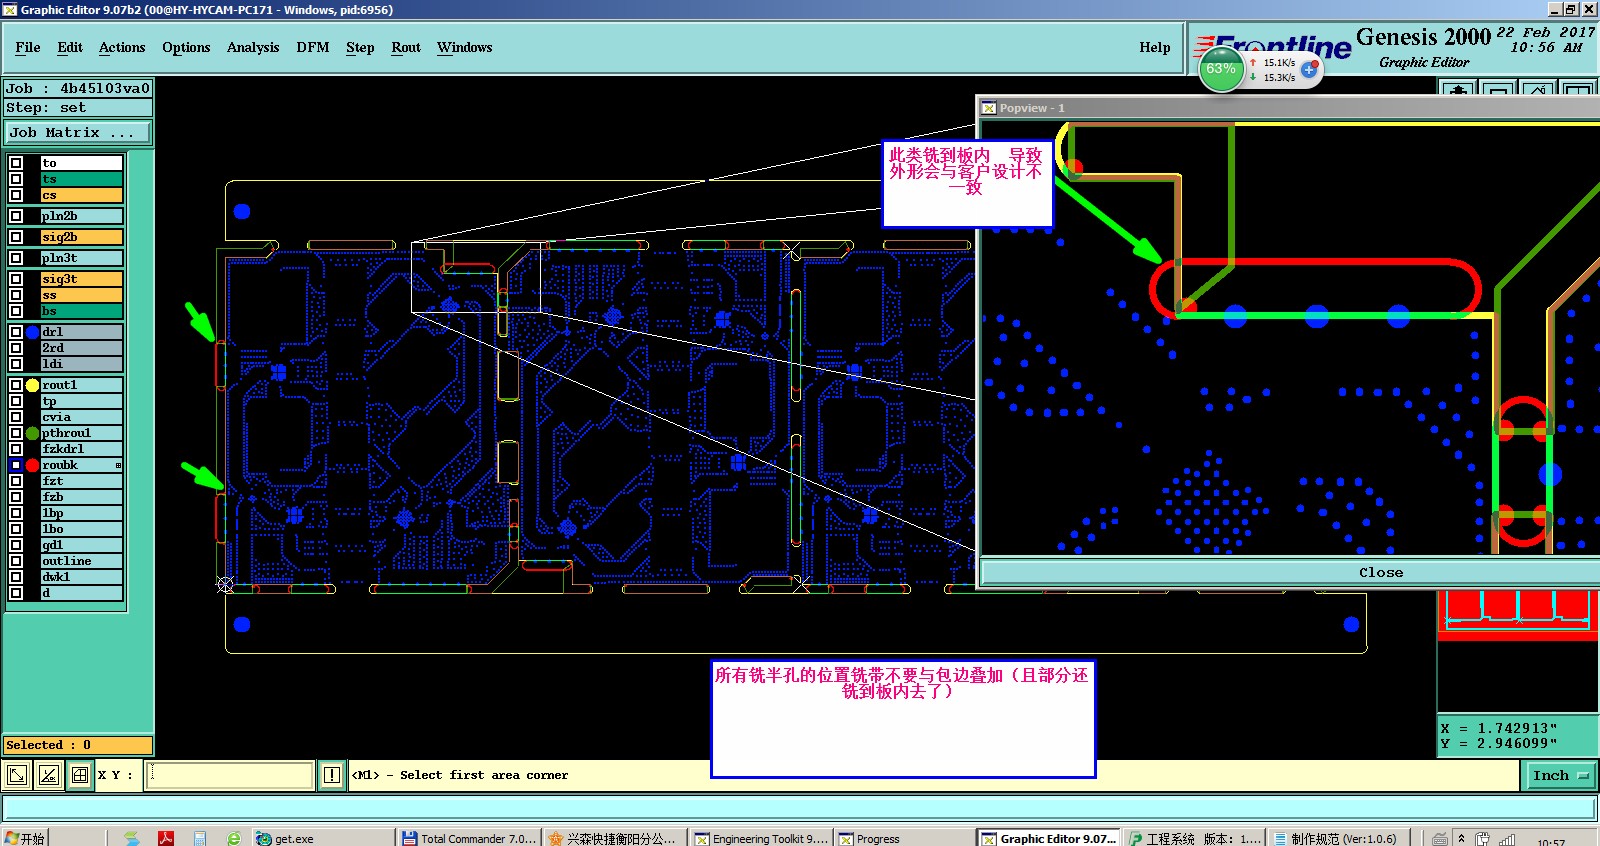Select layer fzkdrl in the layer list
This screenshot has height=846, width=1600.
coord(81,449)
